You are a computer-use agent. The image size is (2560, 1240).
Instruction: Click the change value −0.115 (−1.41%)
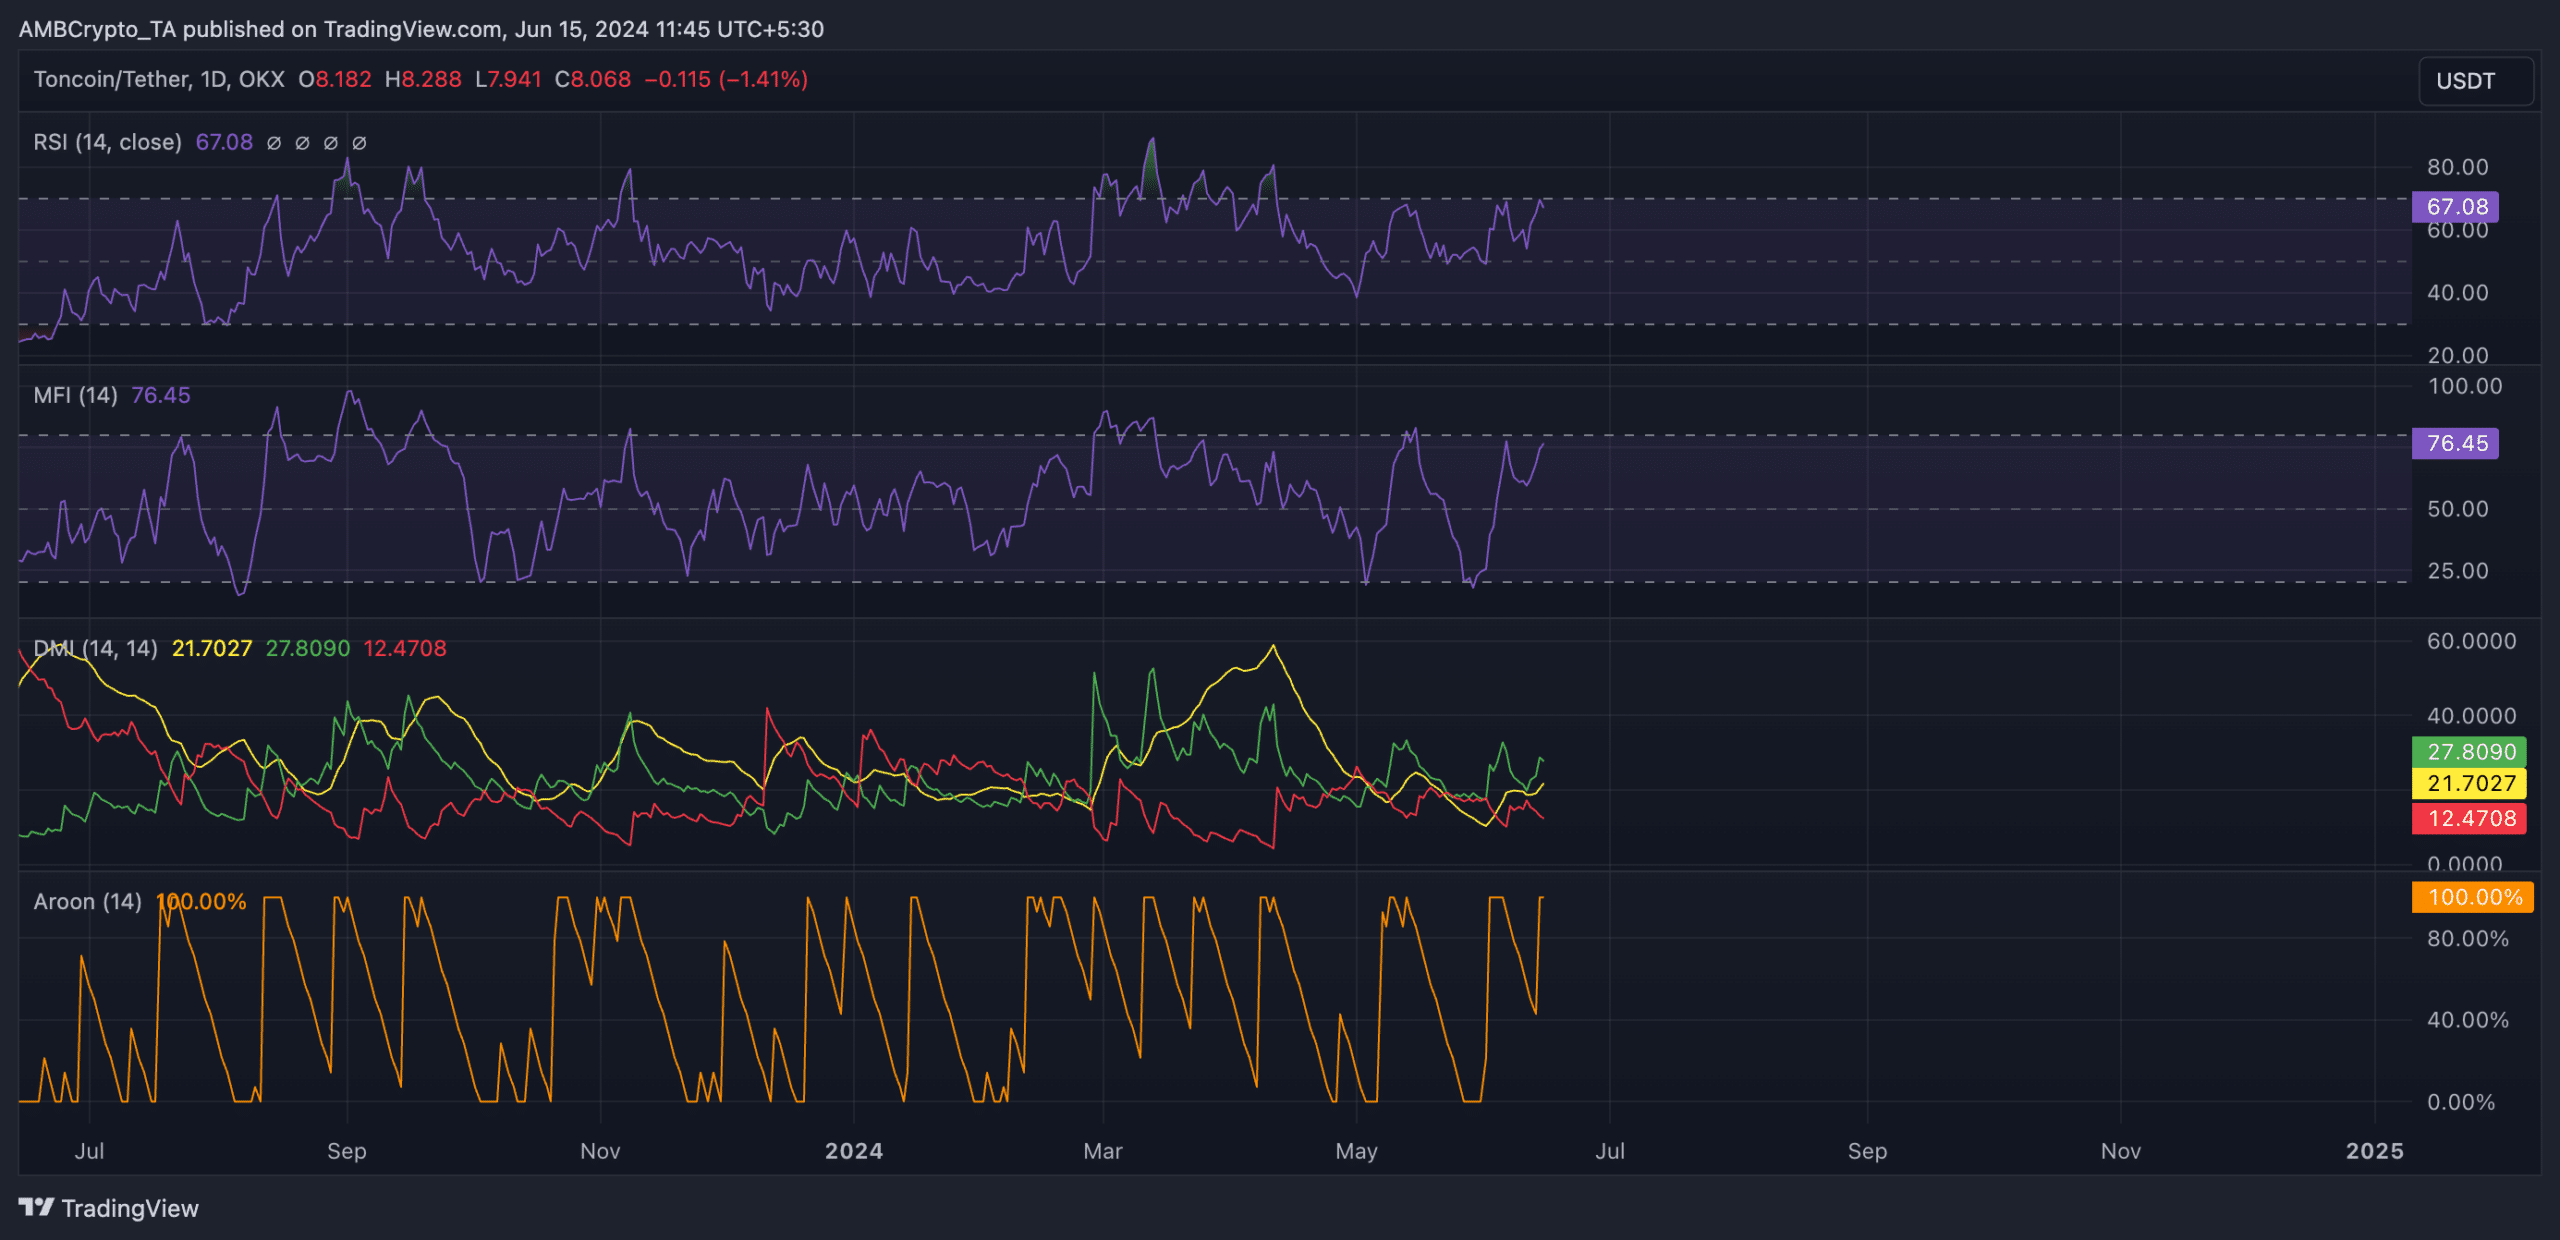(726, 79)
